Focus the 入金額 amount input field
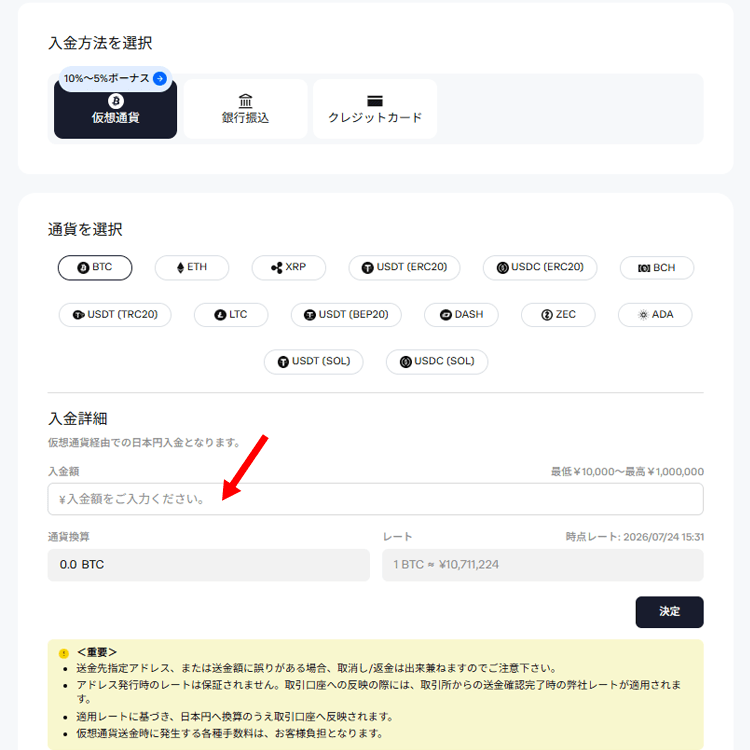The height and width of the screenshot is (750, 750). [x=375, y=499]
